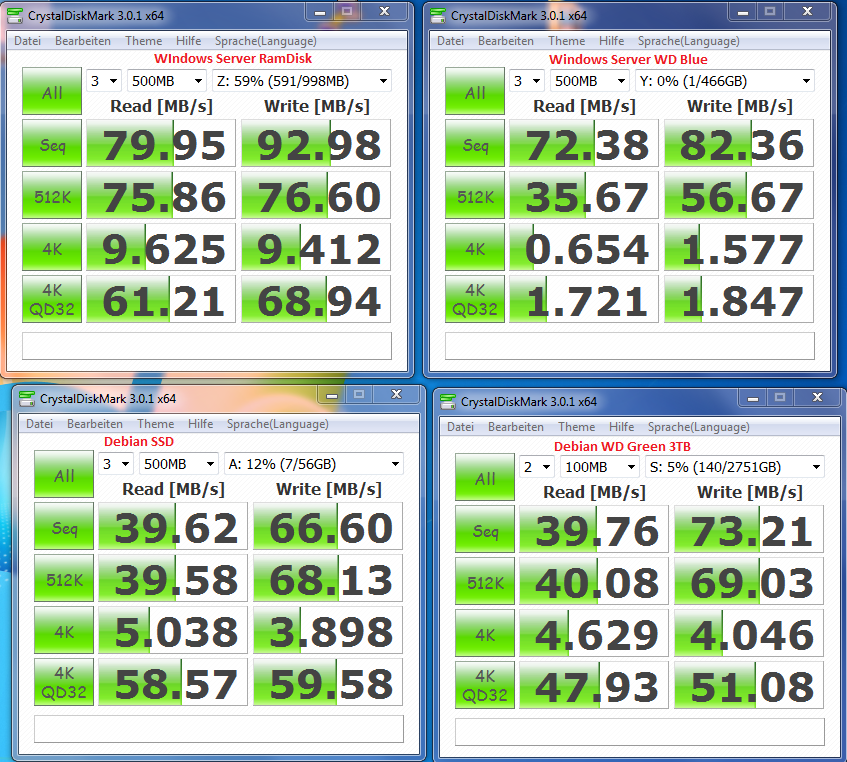Open Datei menu in the WD Green 3TB window
The width and height of the screenshot is (847, 762).
(x=461, y=427)
